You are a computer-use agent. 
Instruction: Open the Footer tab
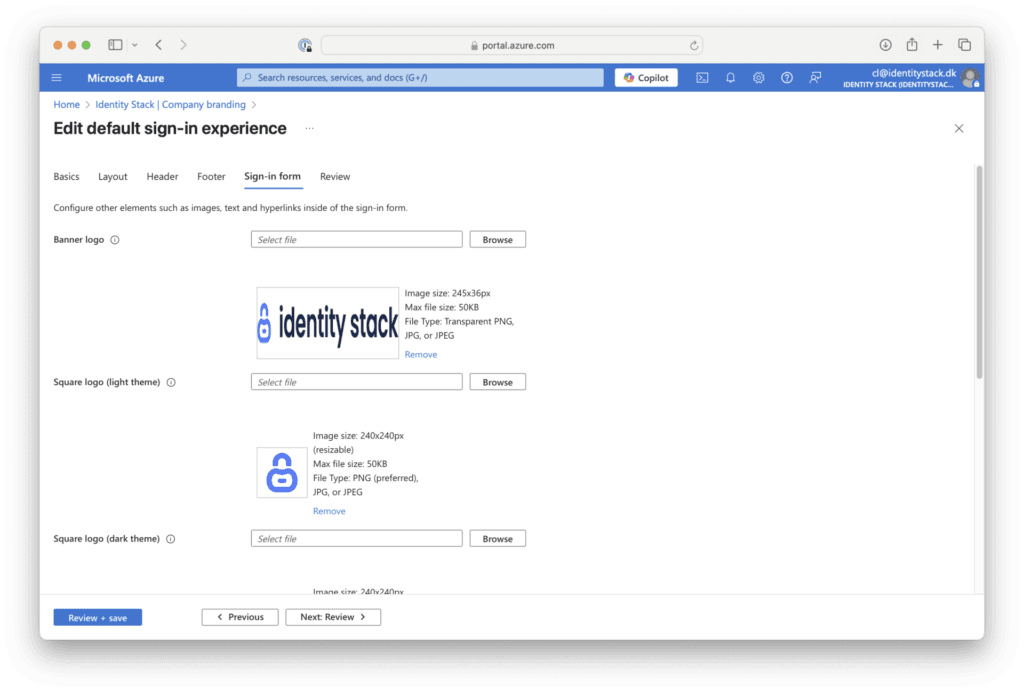tap(211, 176)
